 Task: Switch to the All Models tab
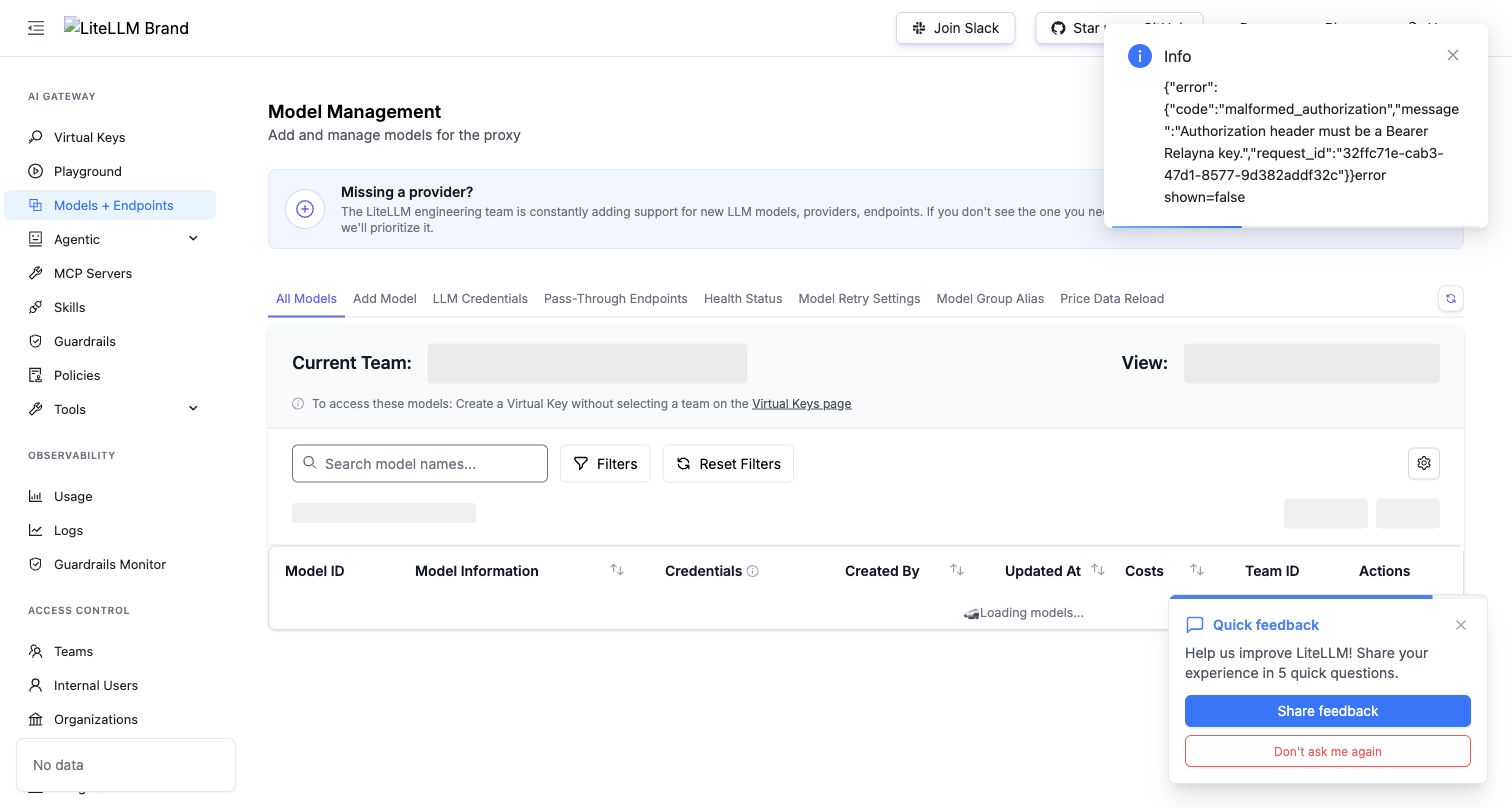(306, 298)
